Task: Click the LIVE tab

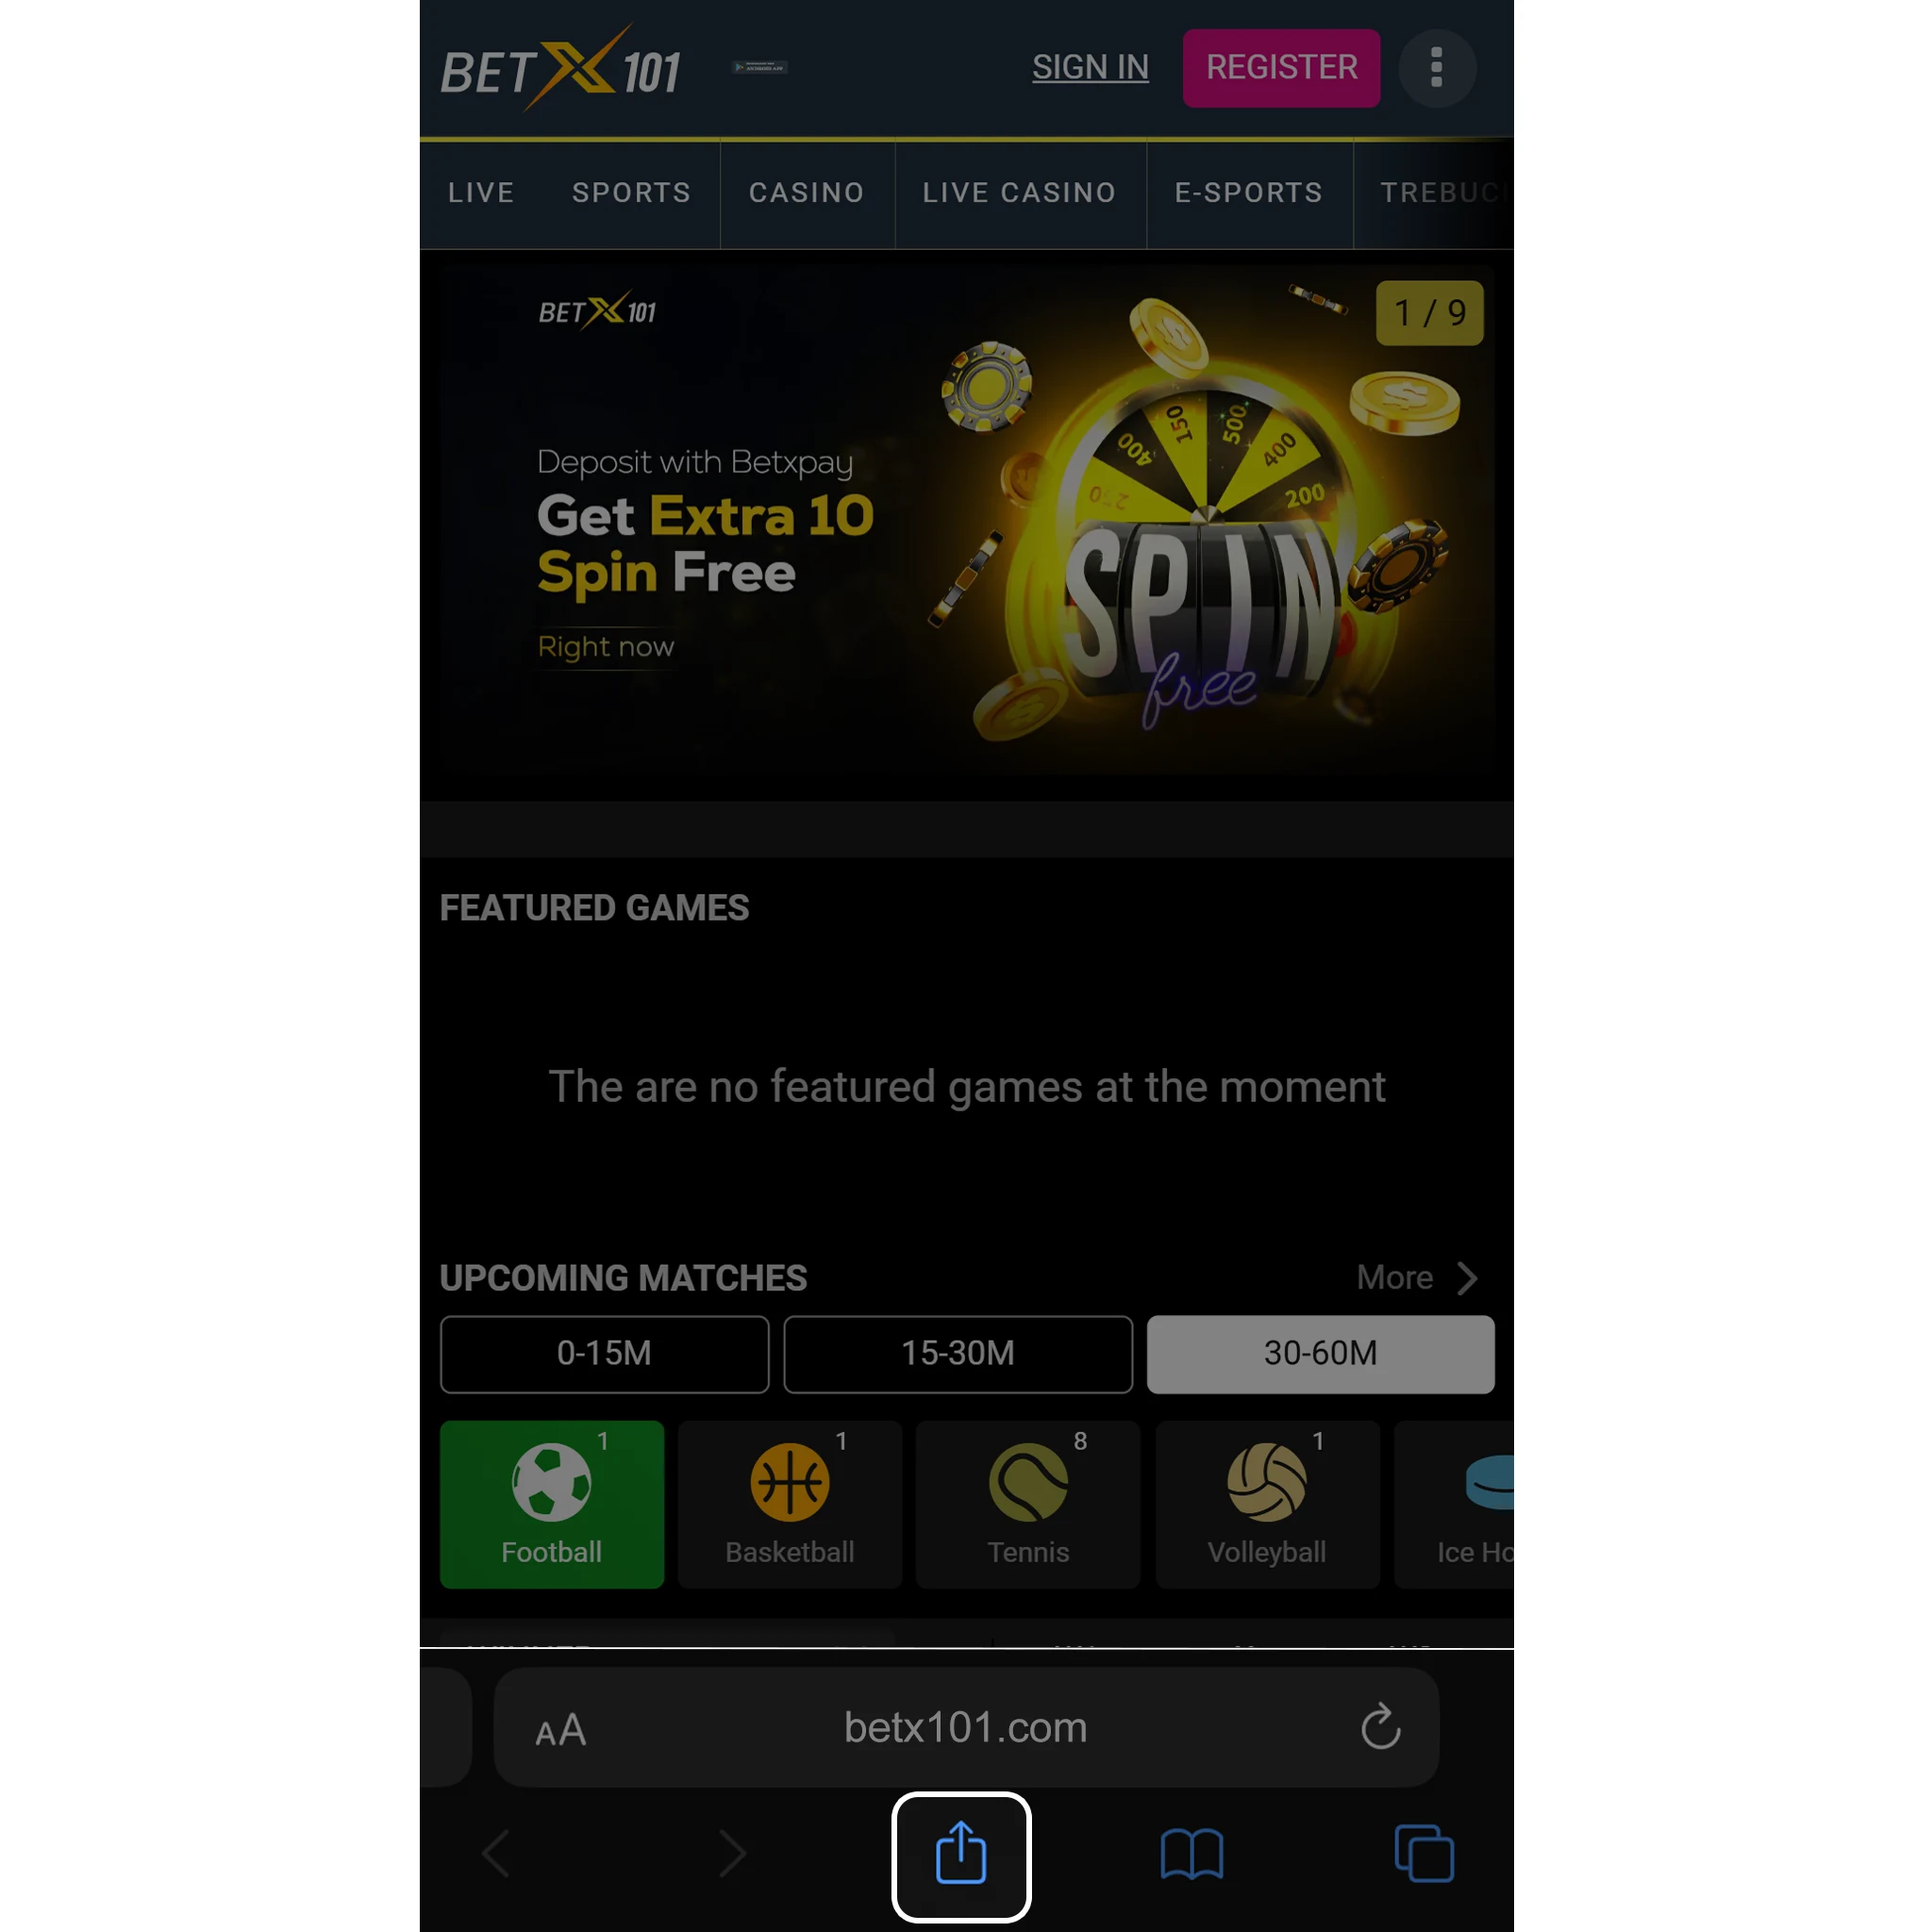Action: pos(481,192)
